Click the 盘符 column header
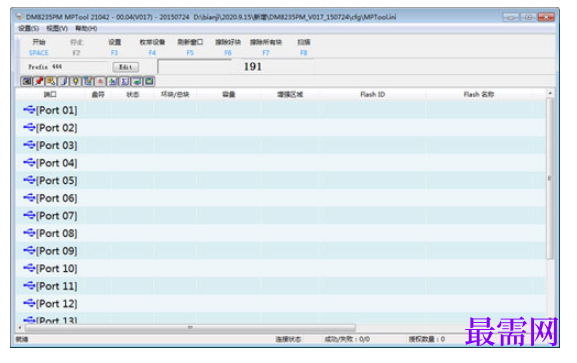Screen dimensions: 577x363 click(98, 95)
